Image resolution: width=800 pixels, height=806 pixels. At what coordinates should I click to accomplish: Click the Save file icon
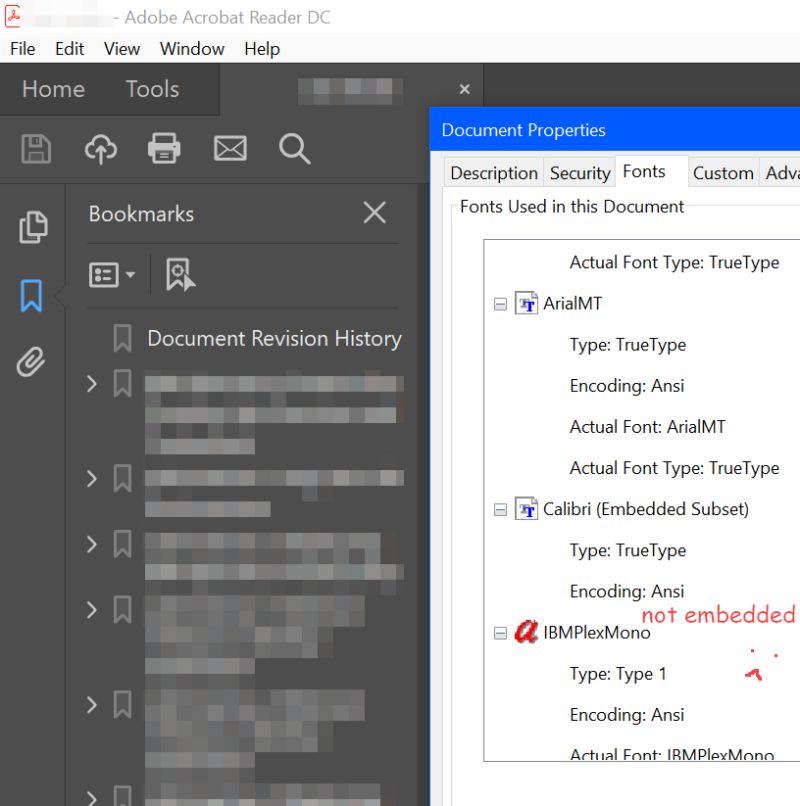[x=35, y=147]
